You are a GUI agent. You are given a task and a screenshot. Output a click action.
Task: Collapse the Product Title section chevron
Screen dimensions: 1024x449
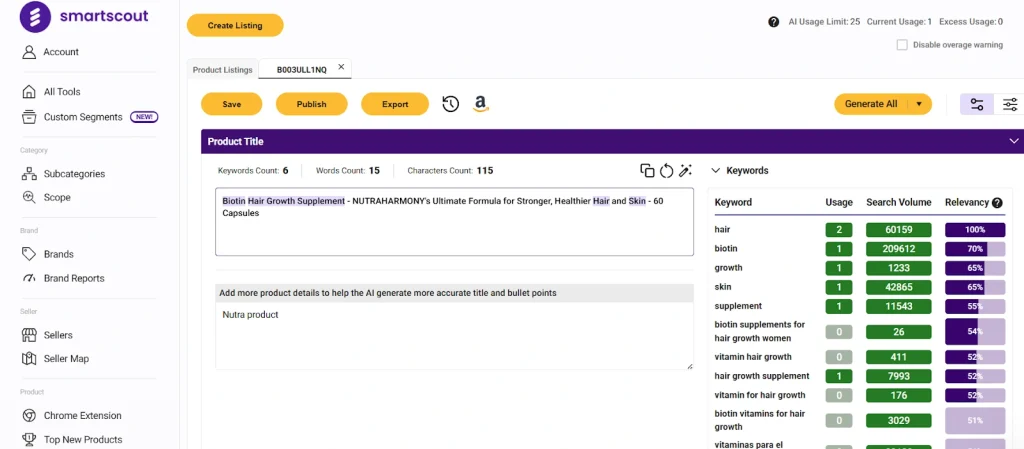point(1014,141)
